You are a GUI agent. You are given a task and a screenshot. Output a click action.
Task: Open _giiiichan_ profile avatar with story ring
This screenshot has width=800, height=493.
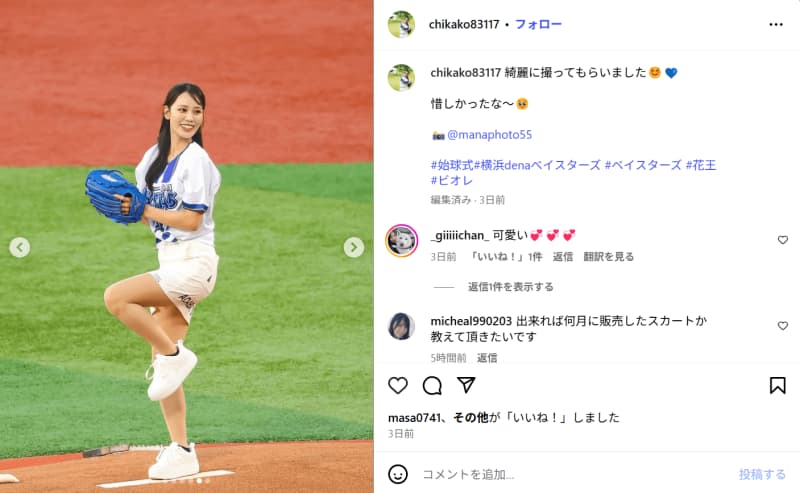pos(402,240)
